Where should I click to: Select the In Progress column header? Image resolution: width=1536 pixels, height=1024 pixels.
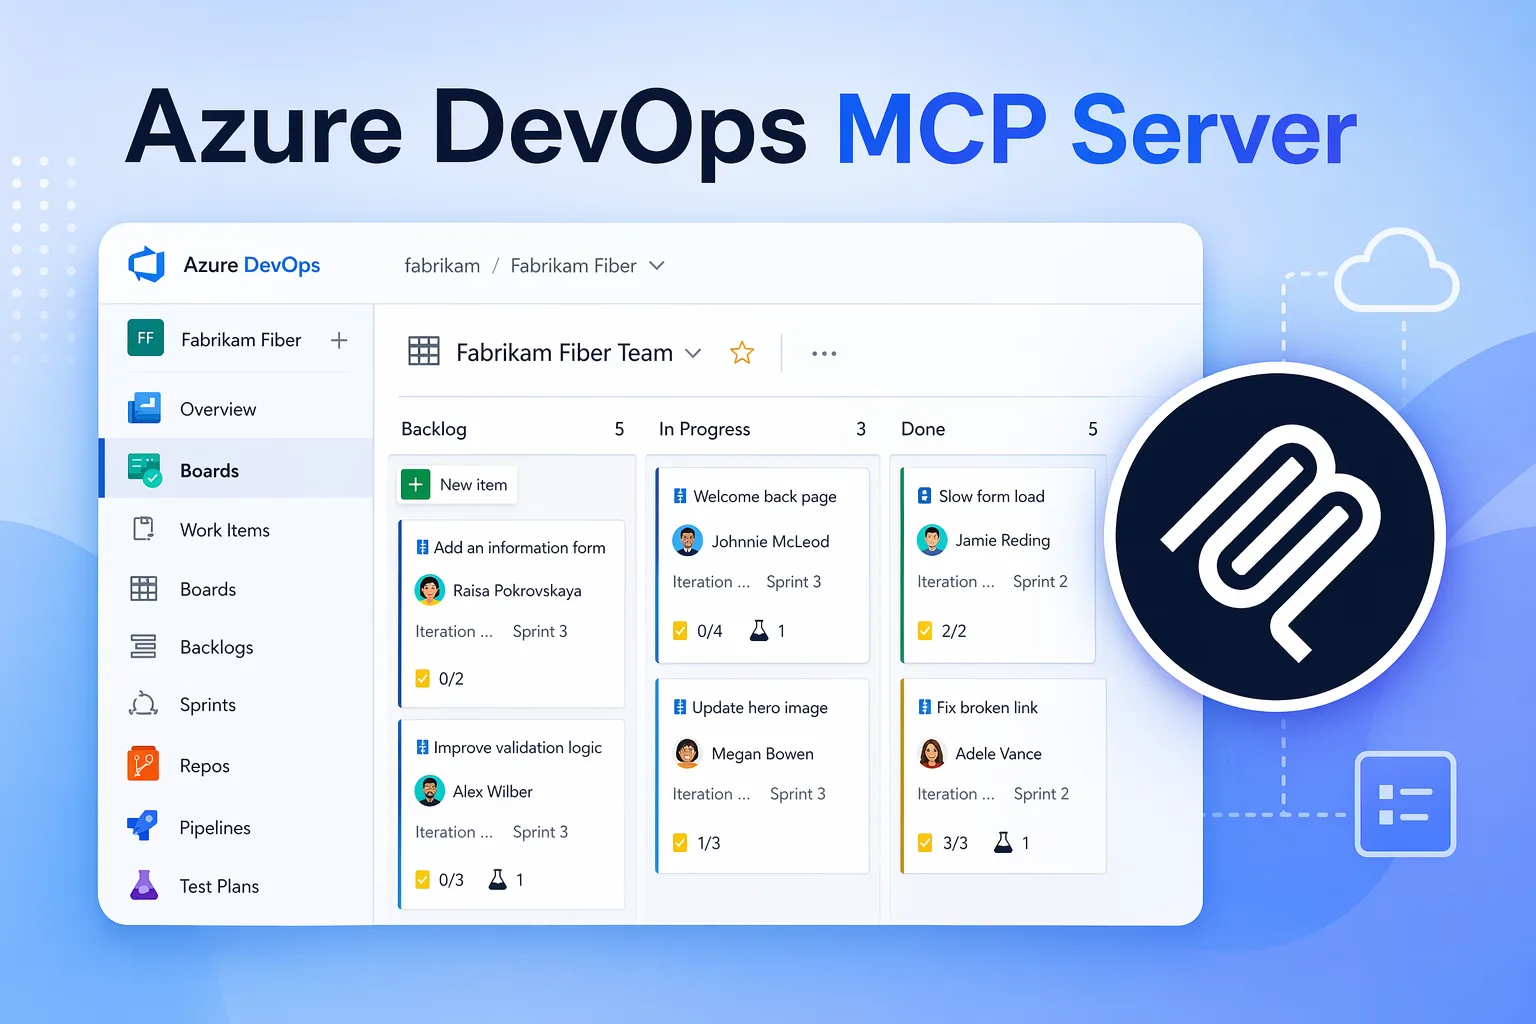(x=704, y=428)
